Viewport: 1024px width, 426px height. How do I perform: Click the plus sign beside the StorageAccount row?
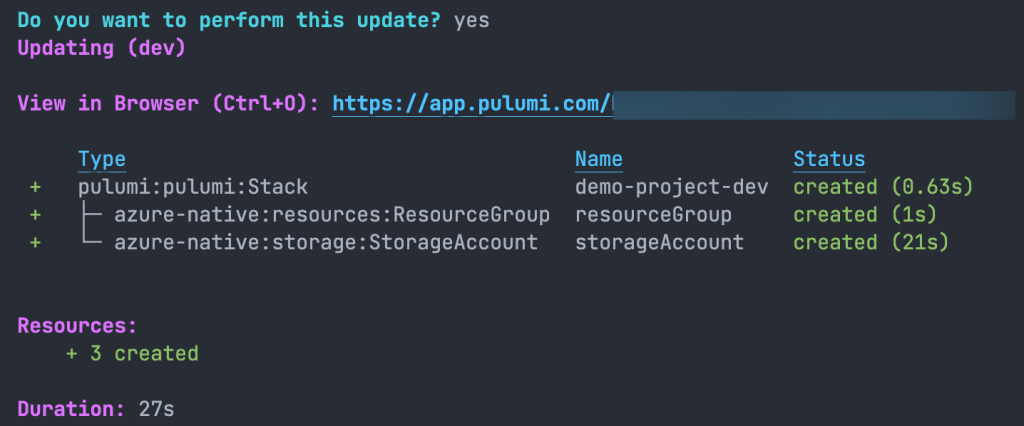(35, 242)
